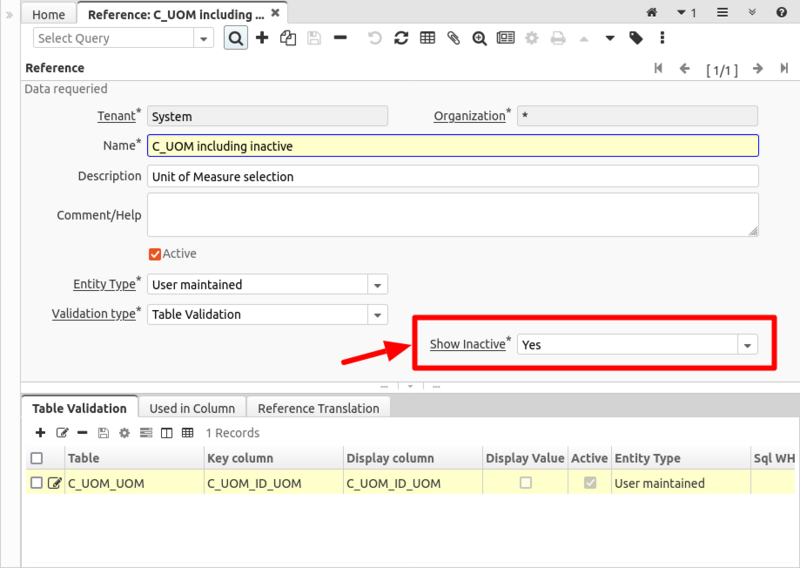Check the select-all checkbox in table header
Viewport: 800px width, 568px height.
coord(37,458)
